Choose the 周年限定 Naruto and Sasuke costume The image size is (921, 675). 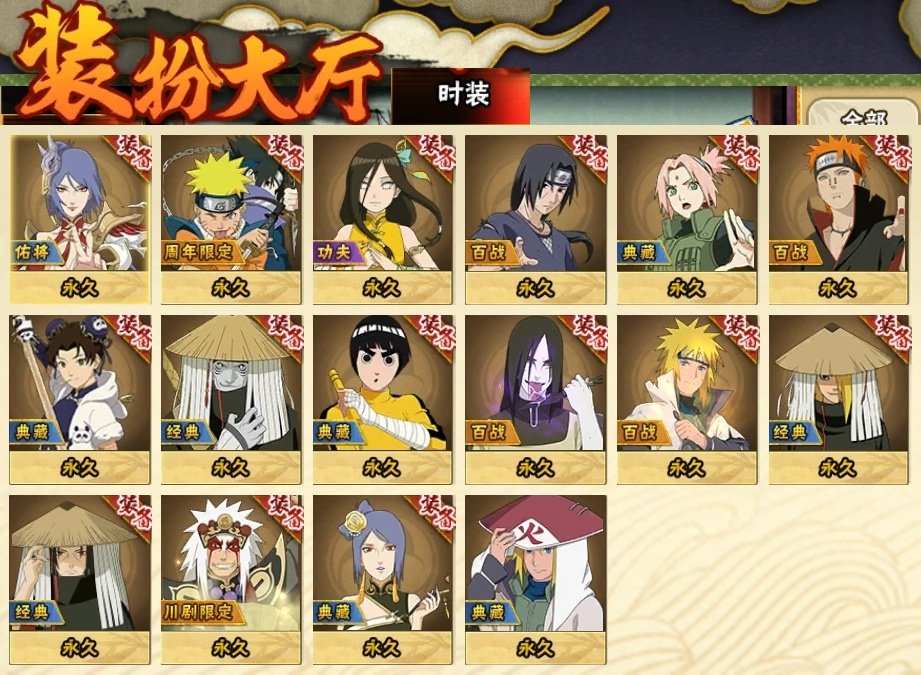pos(231,220)
